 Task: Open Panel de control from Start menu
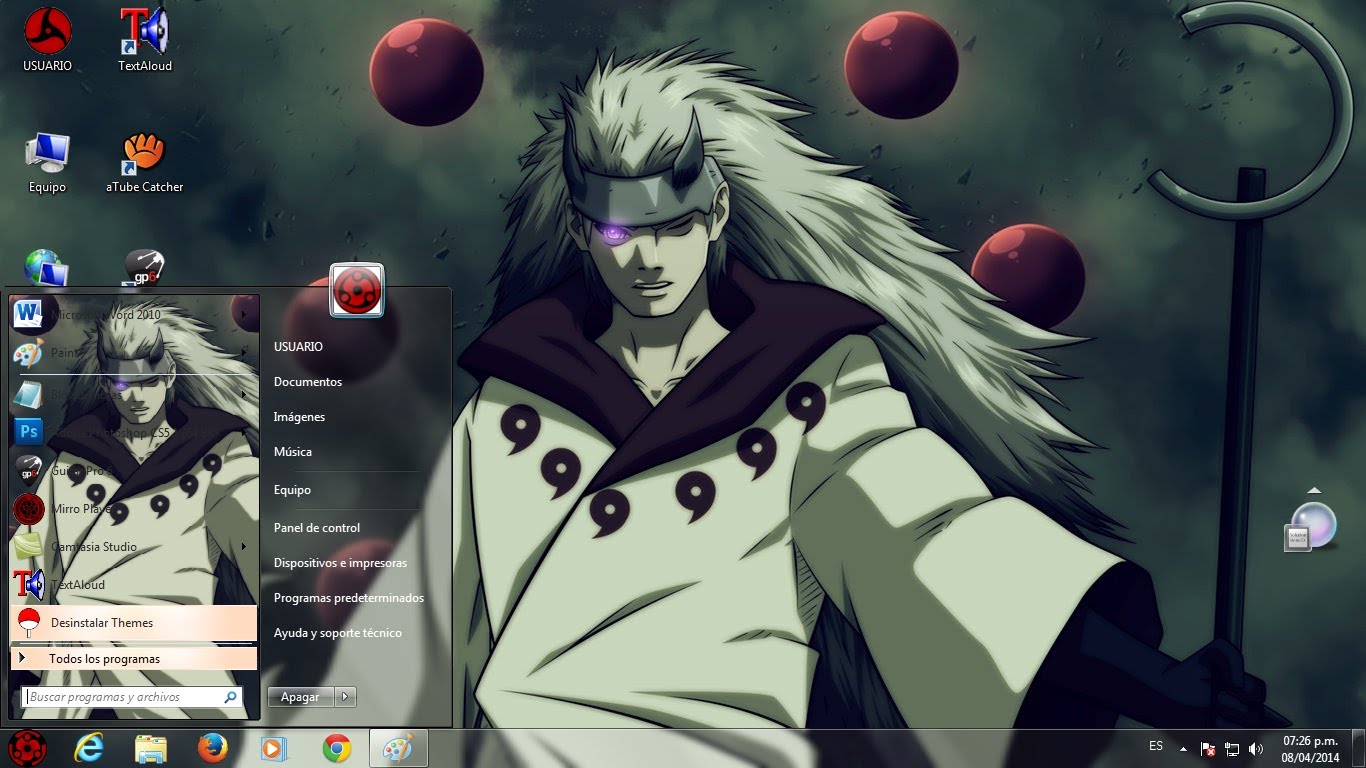click(317, 528)
